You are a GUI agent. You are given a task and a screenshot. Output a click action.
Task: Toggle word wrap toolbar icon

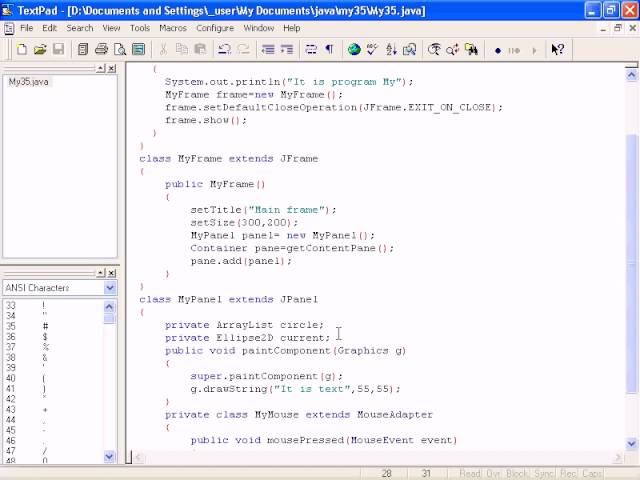pyautogui.click(x=311, y=50)
